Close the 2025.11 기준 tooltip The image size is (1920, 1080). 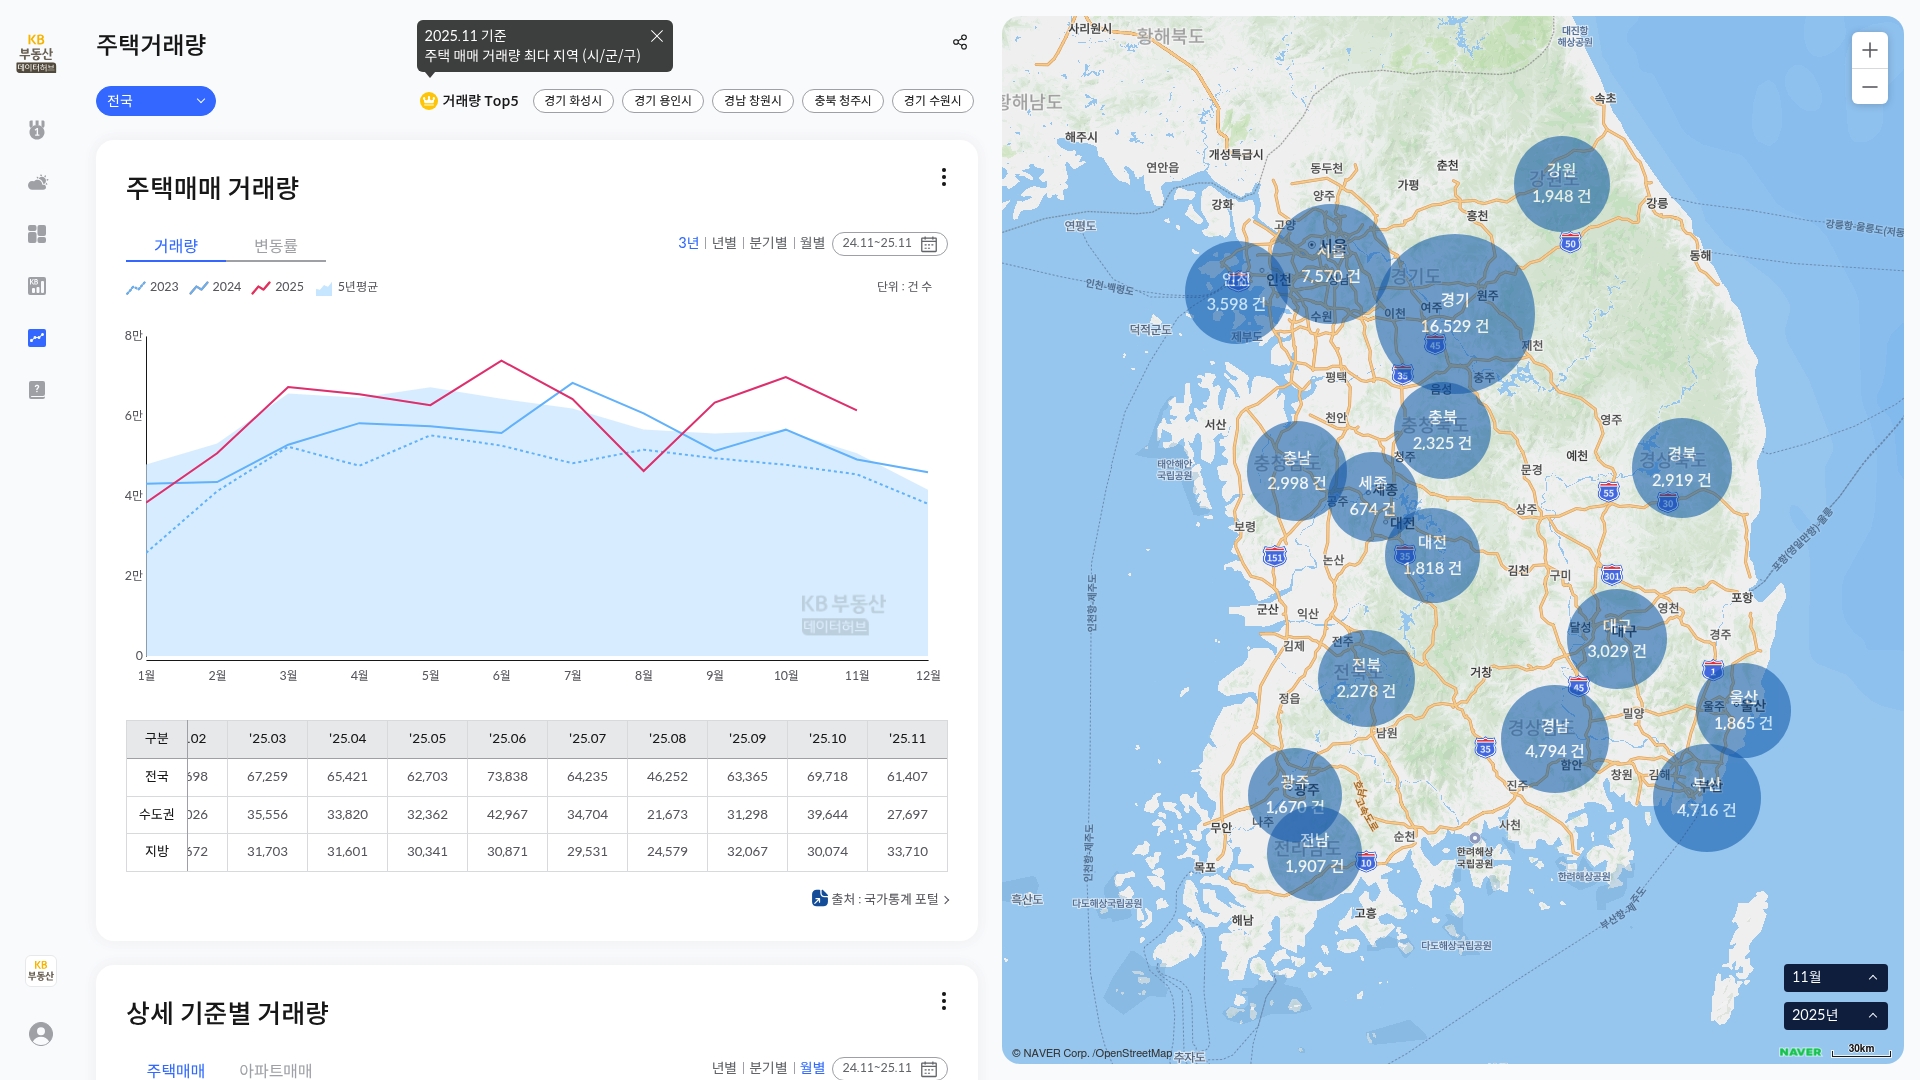pyautogui.click(x=657, y=36)
